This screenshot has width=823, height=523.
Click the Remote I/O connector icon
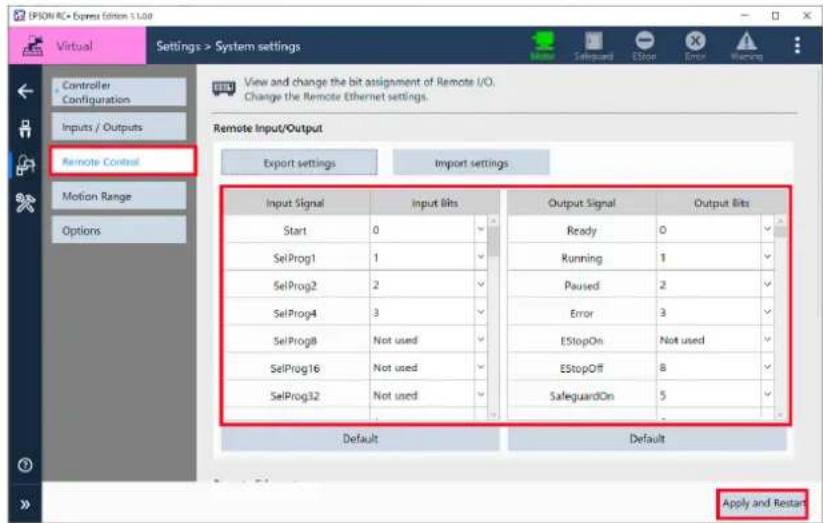tap(224, 88)
